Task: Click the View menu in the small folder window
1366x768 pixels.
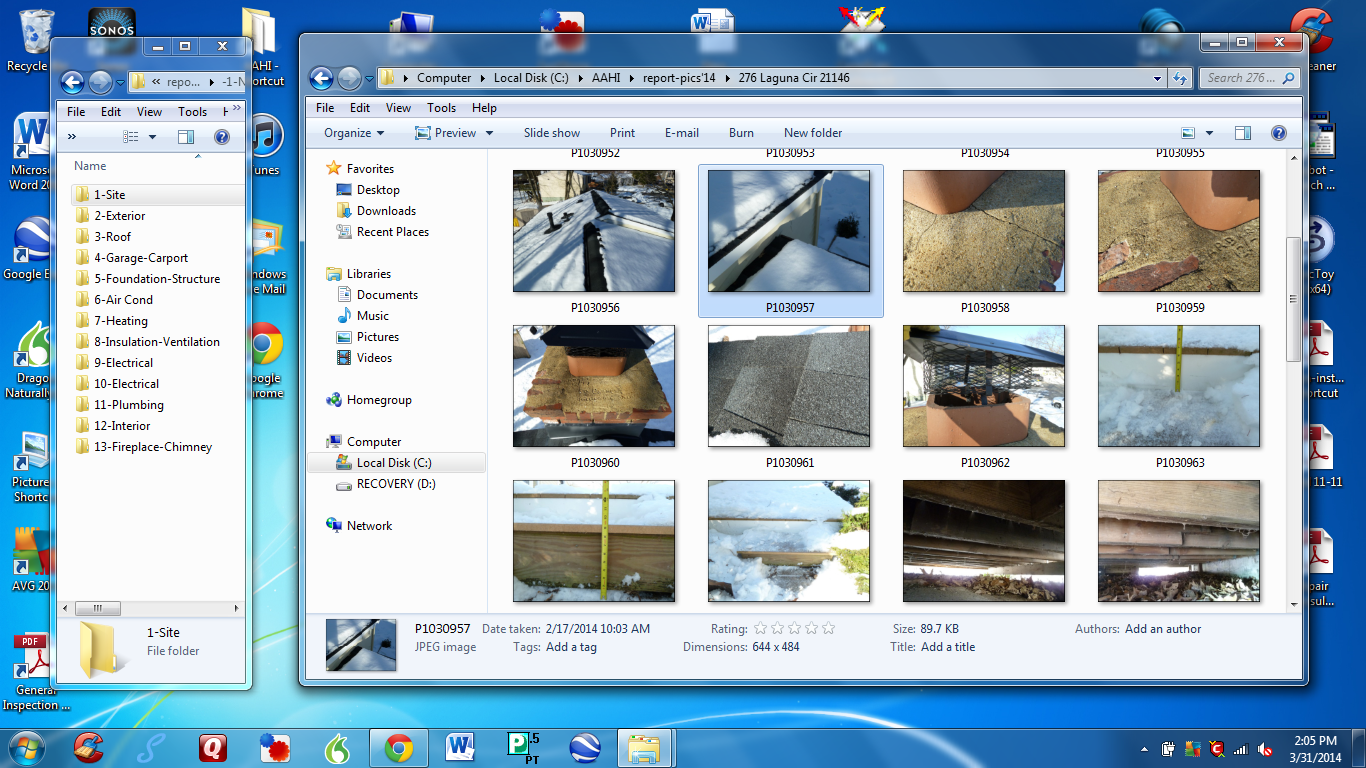Action: 149,111
